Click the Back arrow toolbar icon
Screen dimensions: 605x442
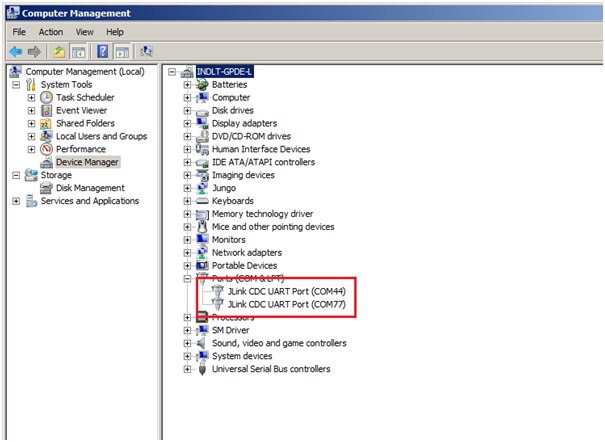(x=16, y=51)
